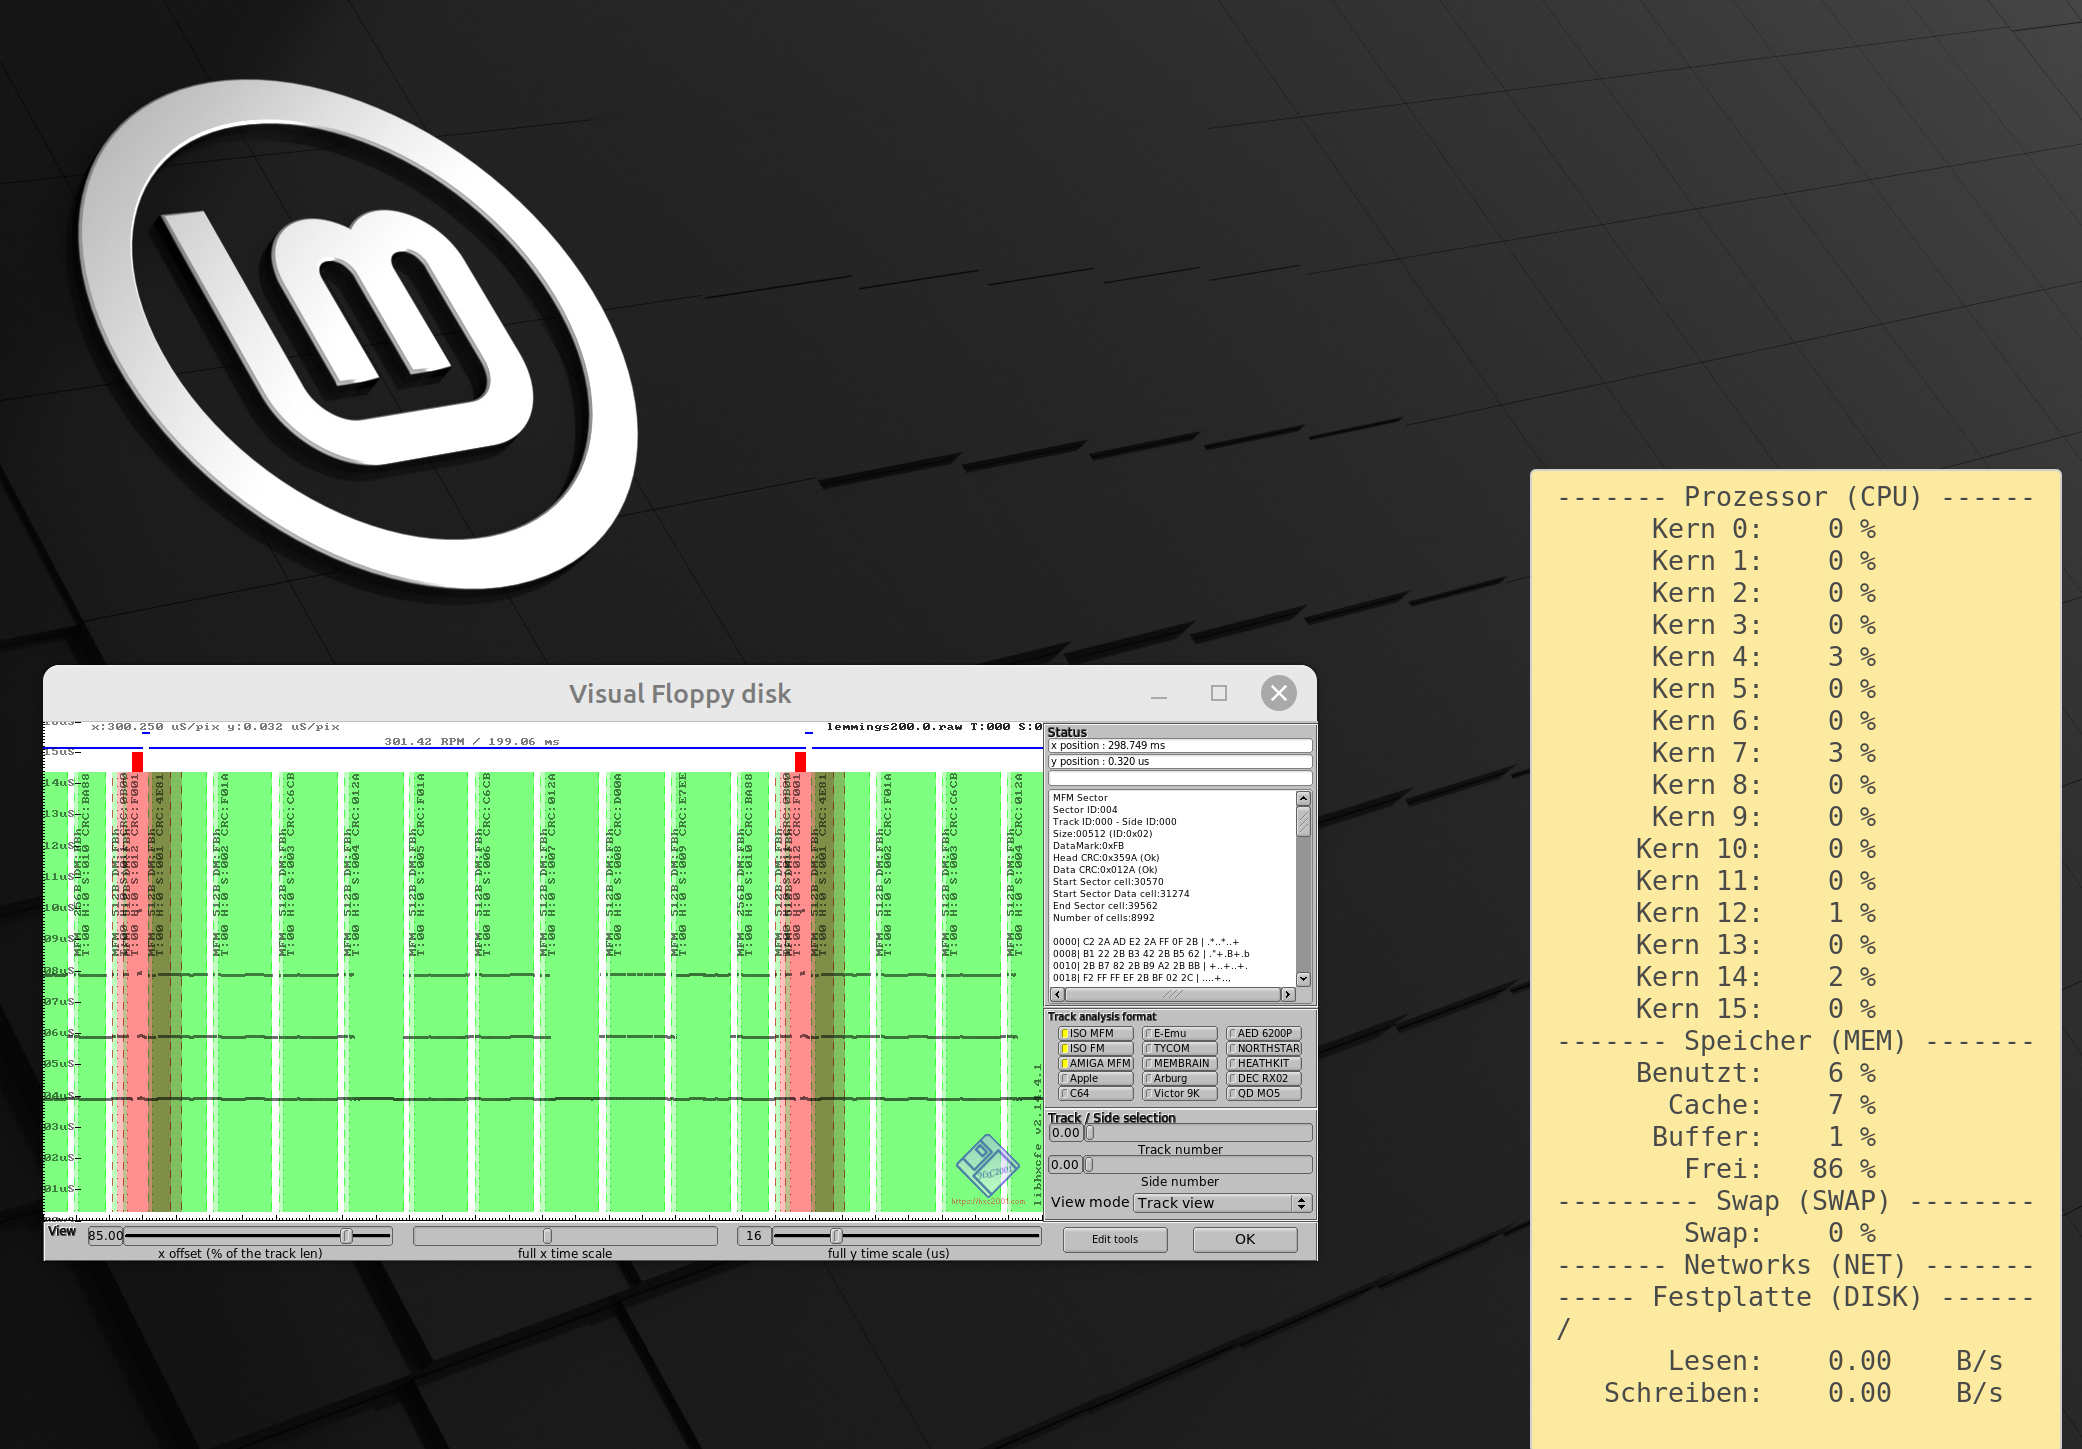Minimize the Visual Floppy disk window
The width and height of the screenshot is (2082, 1449).
(x=1159, y=694)
